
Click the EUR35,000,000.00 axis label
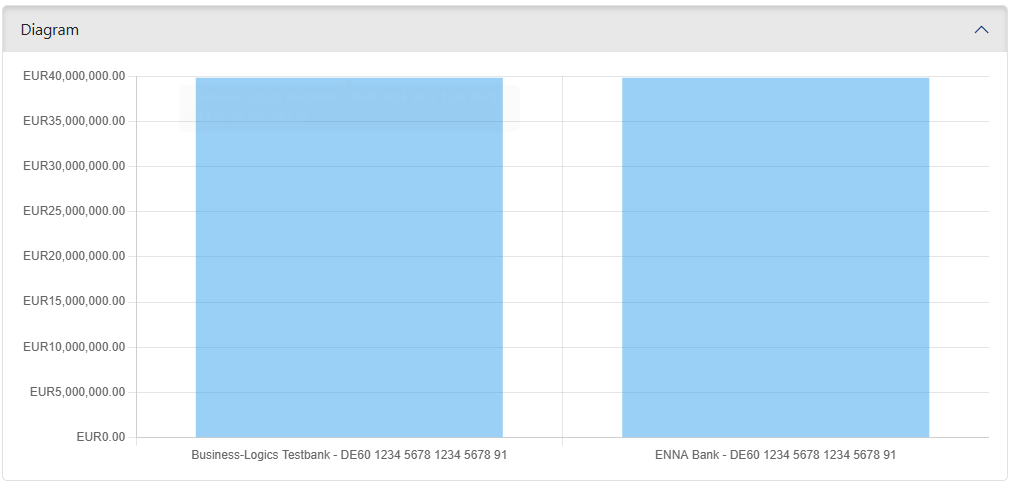74,121
